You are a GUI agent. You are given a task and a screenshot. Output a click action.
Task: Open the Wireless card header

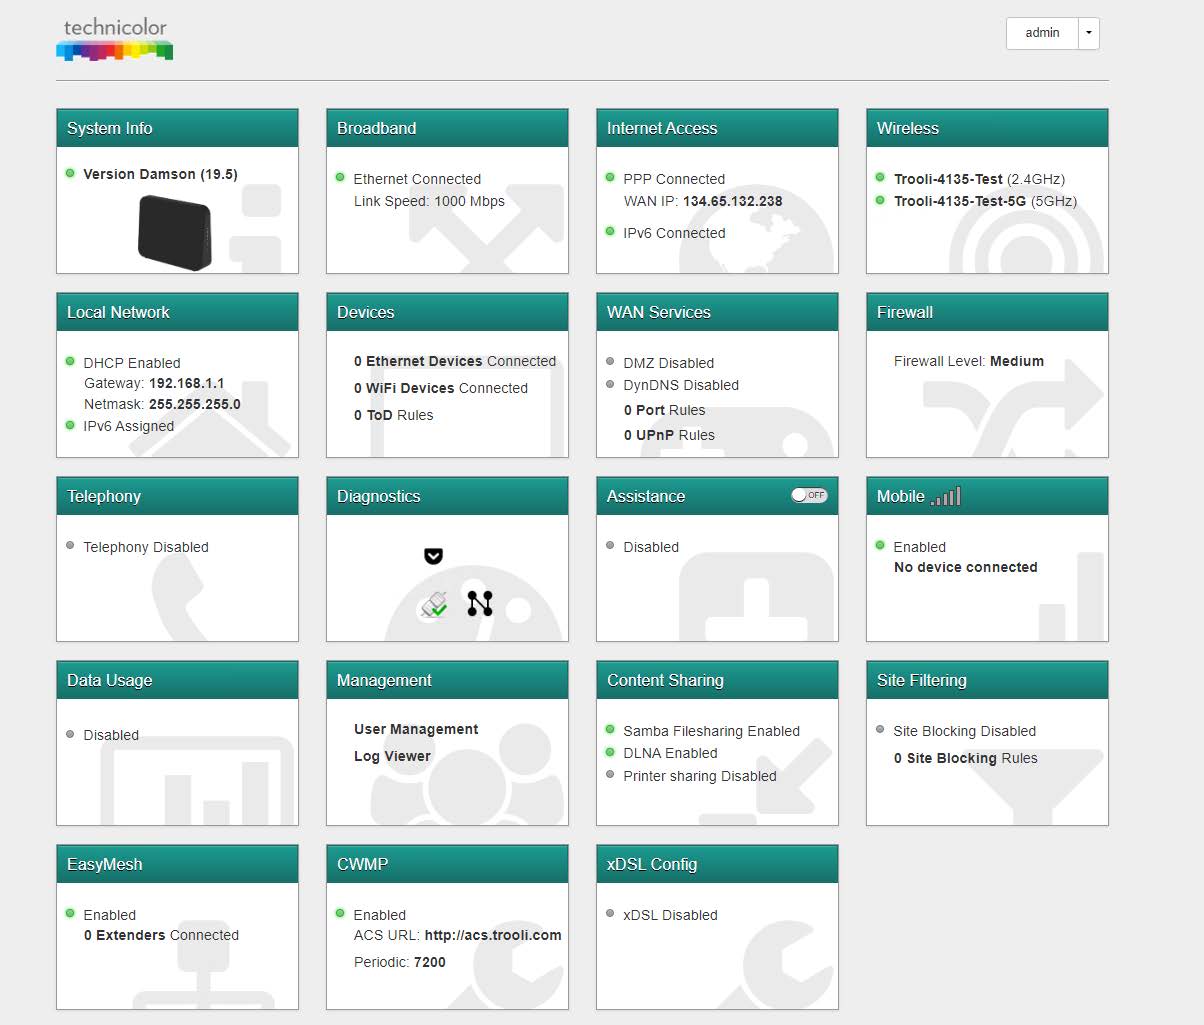(986, 128)
